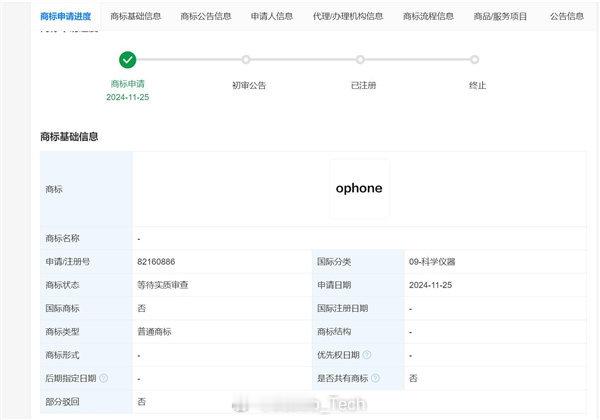Click the 国际注册日期 field label
The image size is (600, 420).
coord(342,308)
